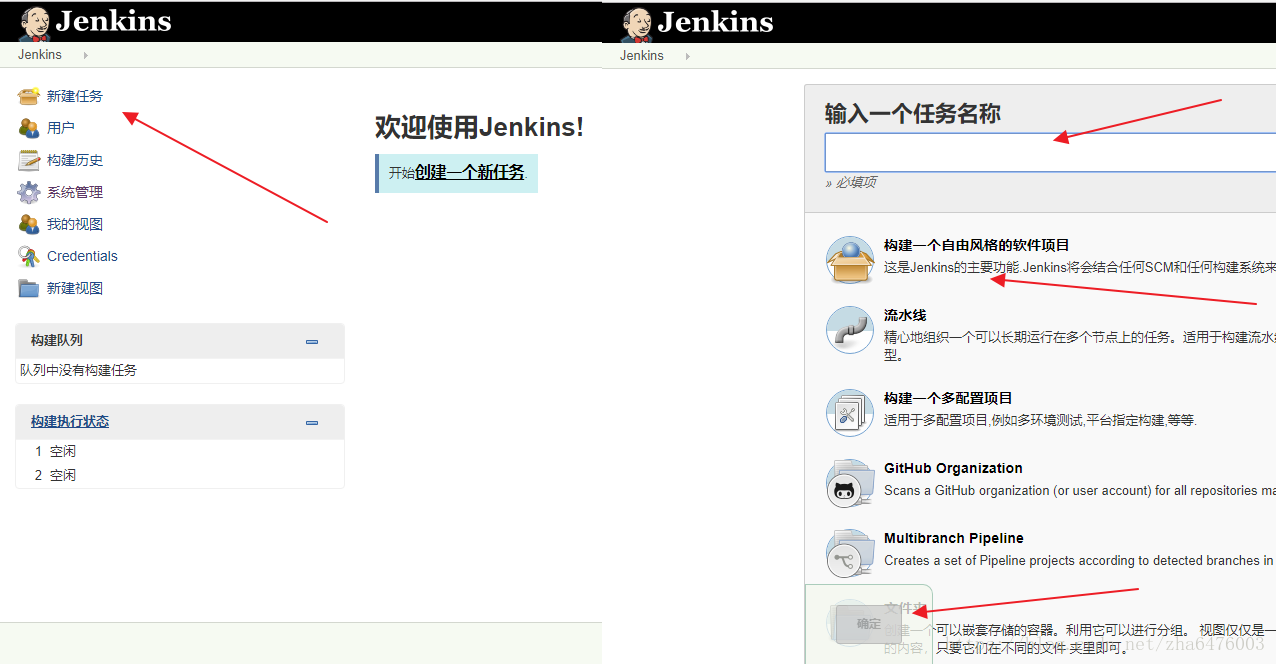
Task: Click the 我的视图 icon
Action: 29,224
